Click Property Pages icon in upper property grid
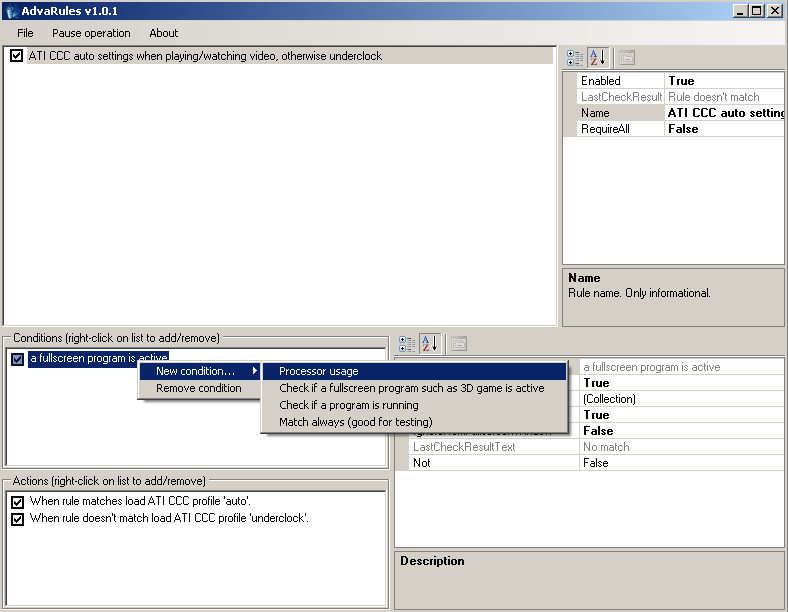Image resolution: width=788 pixels, height=612 pixels. pyautogui.click(x=626, y=58)
